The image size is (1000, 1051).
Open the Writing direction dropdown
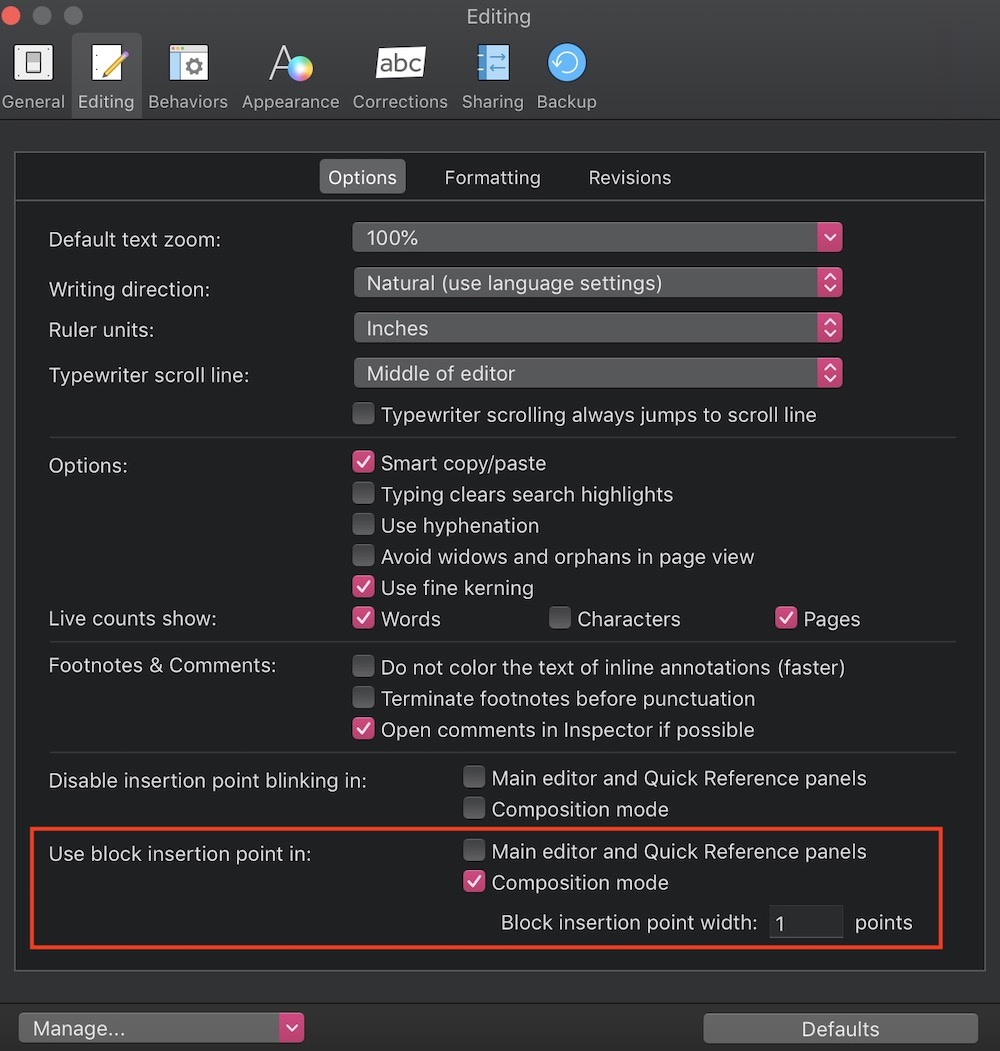(x=597, y=283)
